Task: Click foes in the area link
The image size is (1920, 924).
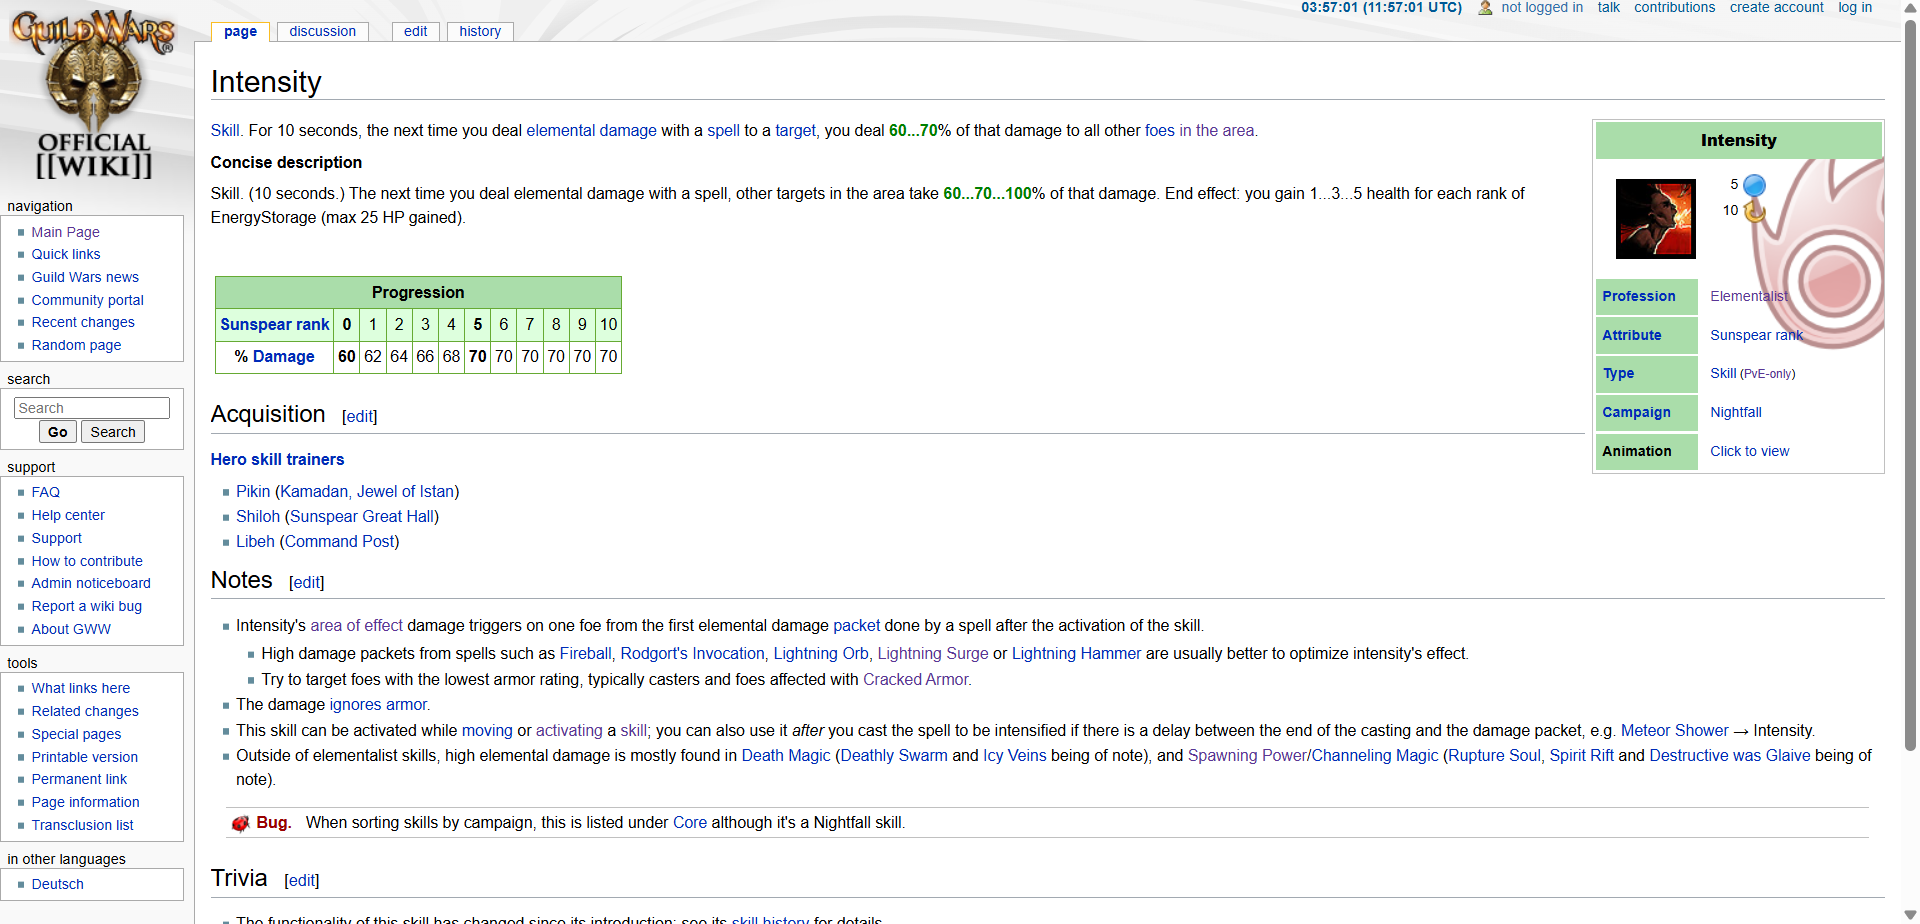Action: pos(1200,131)
